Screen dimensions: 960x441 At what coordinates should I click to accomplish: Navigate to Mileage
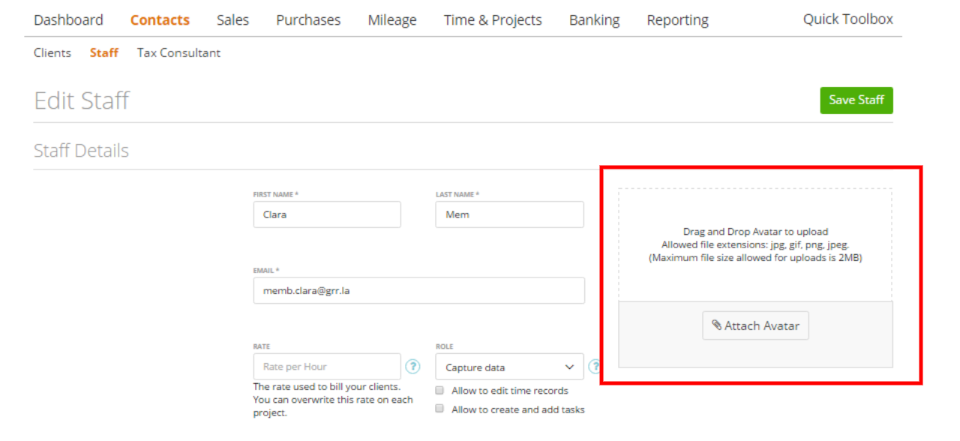pos(392,20)
